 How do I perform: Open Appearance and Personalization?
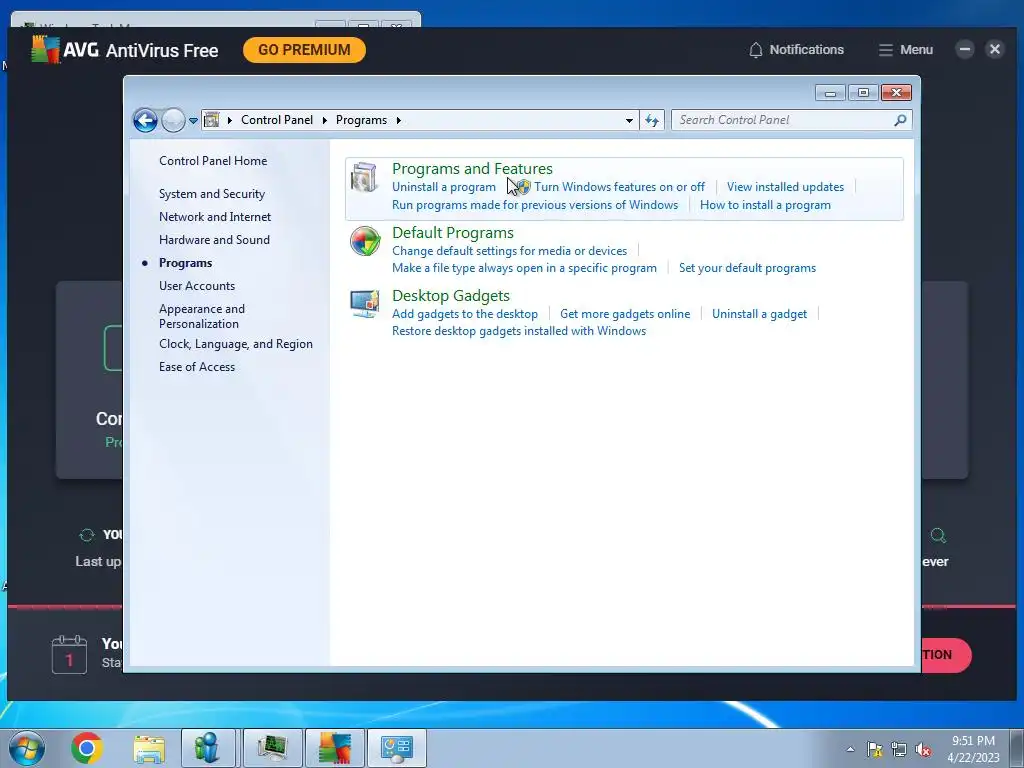(x=202, y=316)
